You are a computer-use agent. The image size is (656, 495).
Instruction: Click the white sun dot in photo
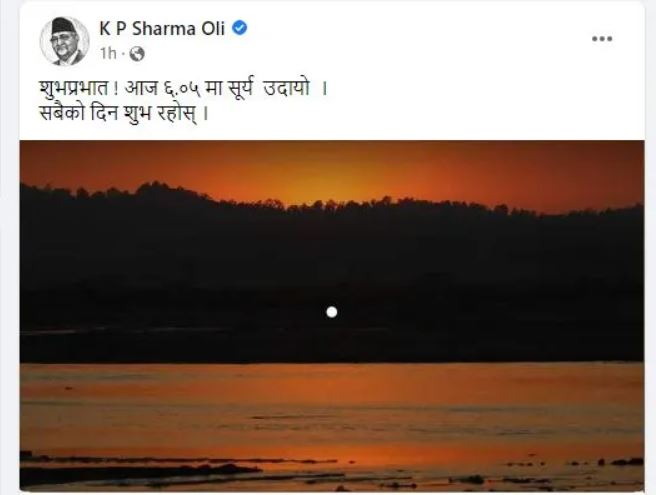pyautogui.click(x=332, y=312)
